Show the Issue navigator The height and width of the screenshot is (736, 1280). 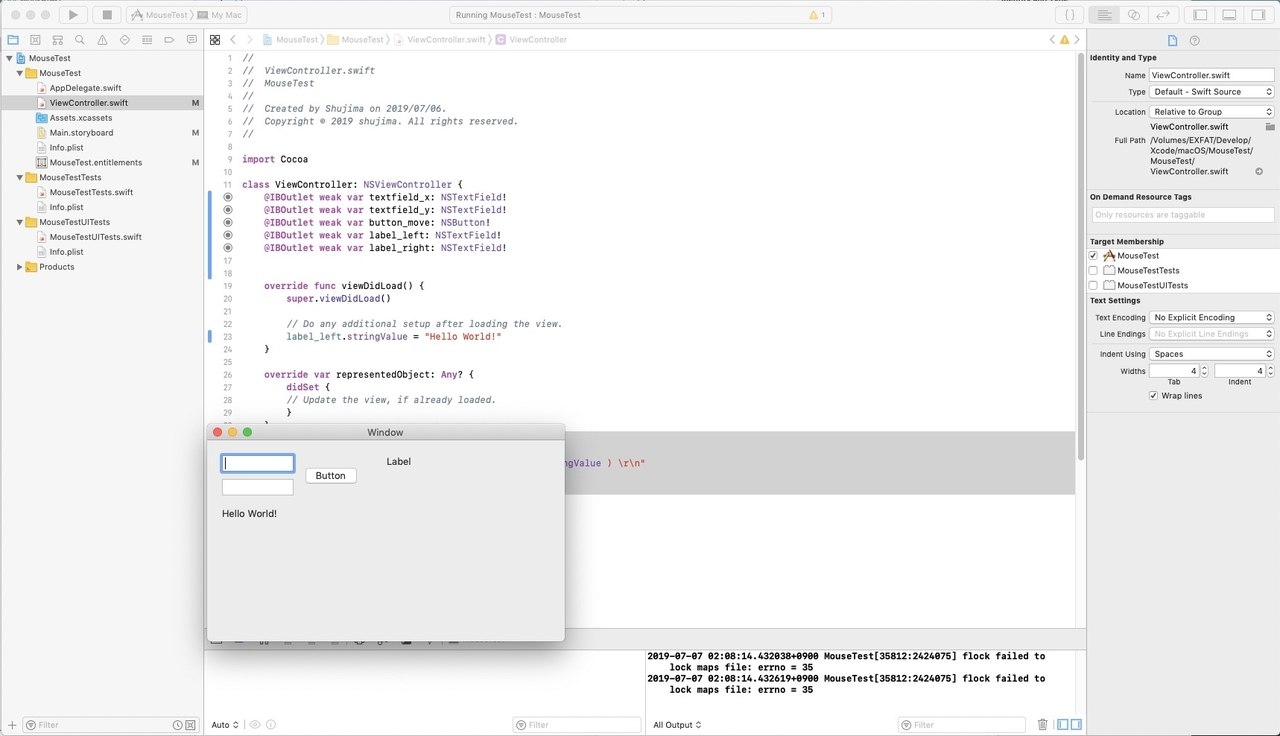102,40
